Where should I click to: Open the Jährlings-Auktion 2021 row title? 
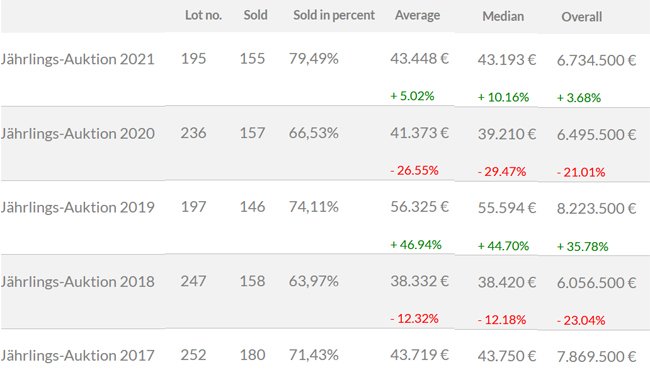coord(78,59)
